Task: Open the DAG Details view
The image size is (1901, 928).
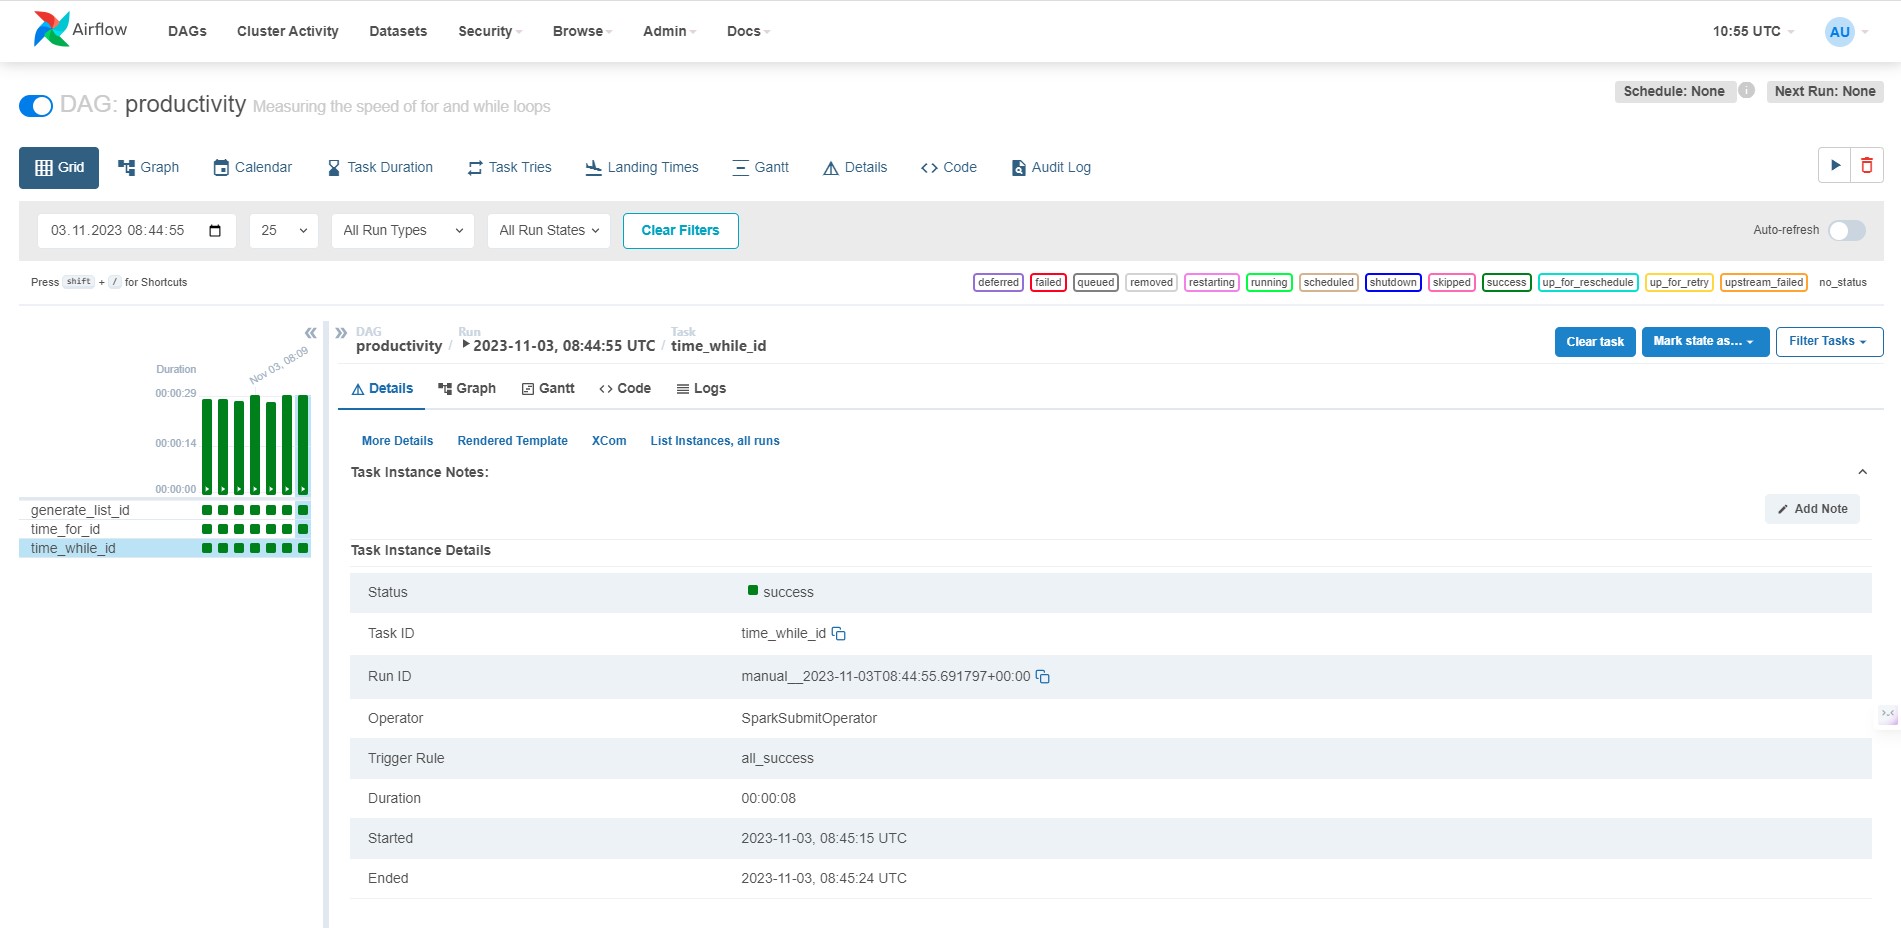Action: (855, 168)
